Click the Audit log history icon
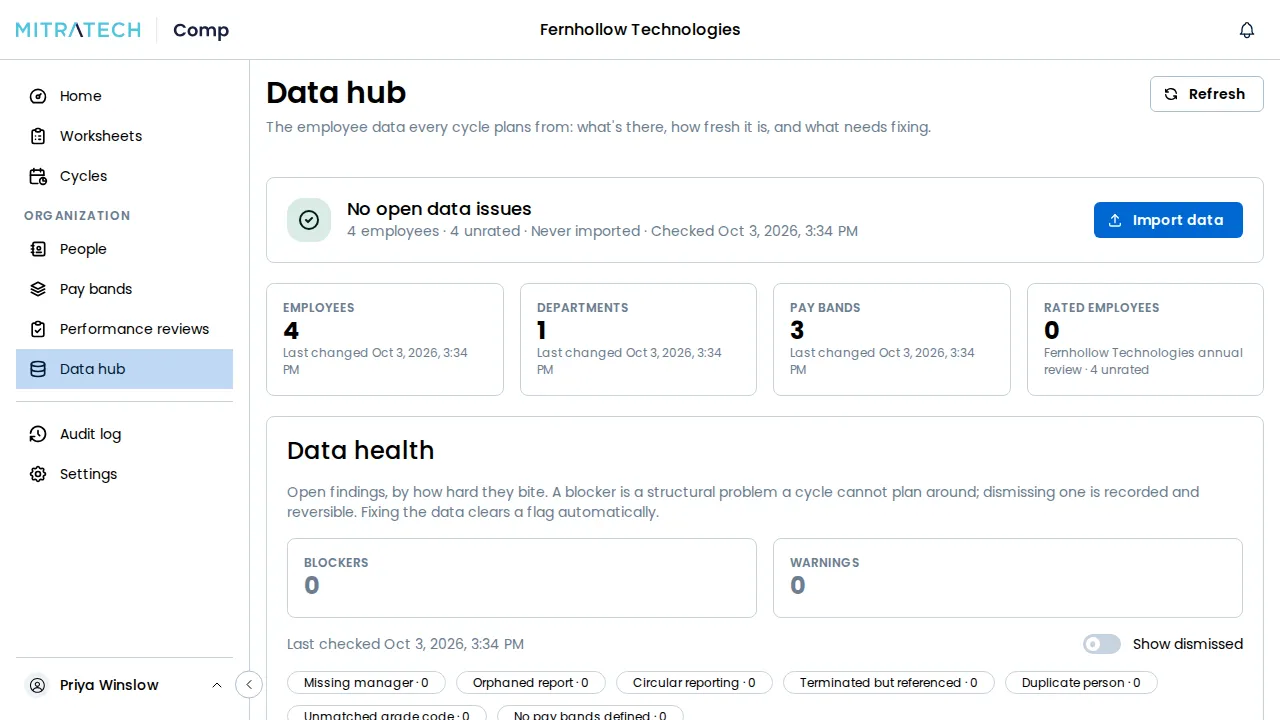1280x720 pixels. [38, 434]
